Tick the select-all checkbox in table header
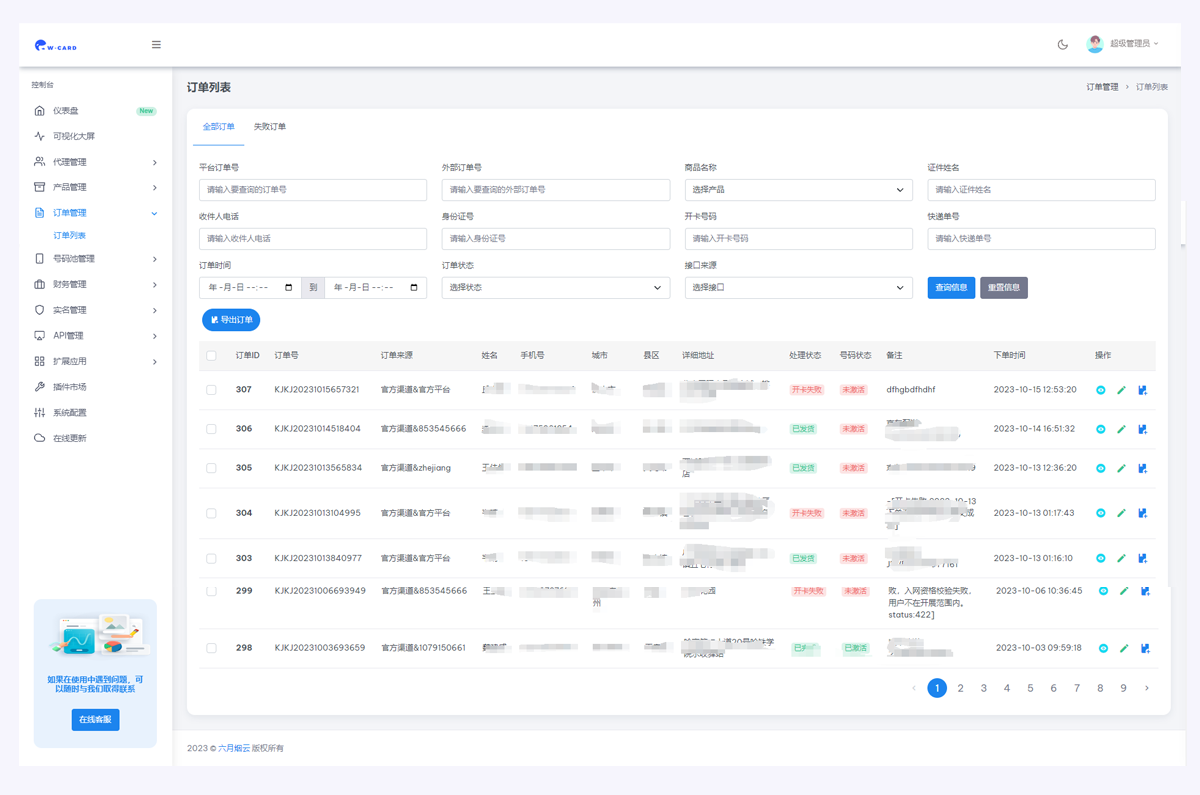 pos(211,356)
